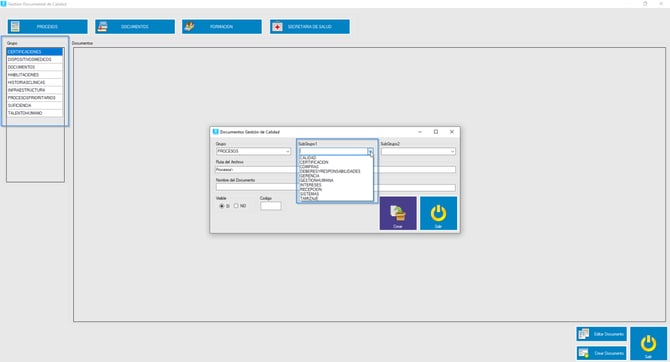Select SUFICIENCIA in the Grupo list
The image size is (670, 362).
point(35,106)
